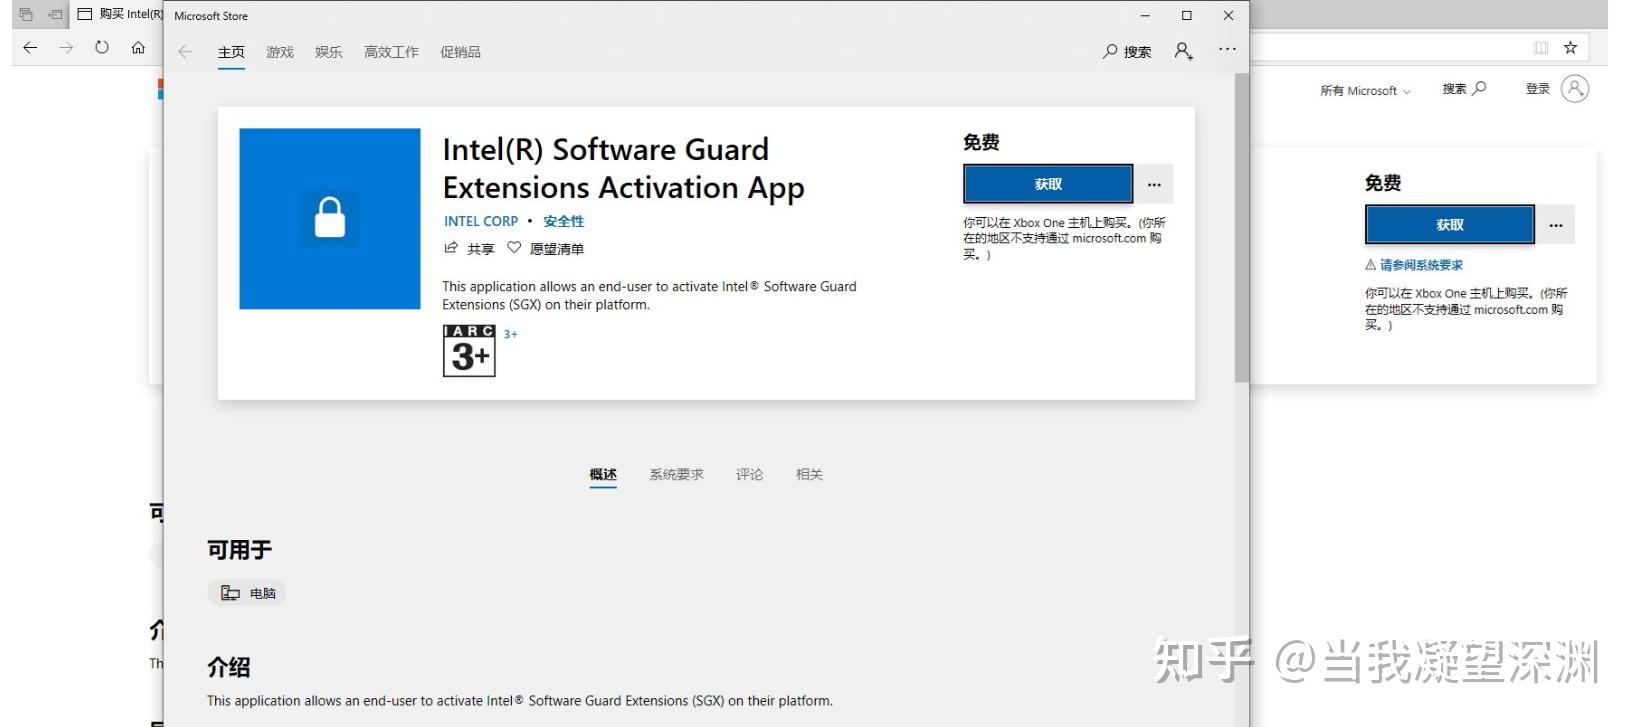Image resolution: width=1641 pixels, height=727 pixels.
Task: Switch to the 高效工作 tab
Action: [391, 52]
